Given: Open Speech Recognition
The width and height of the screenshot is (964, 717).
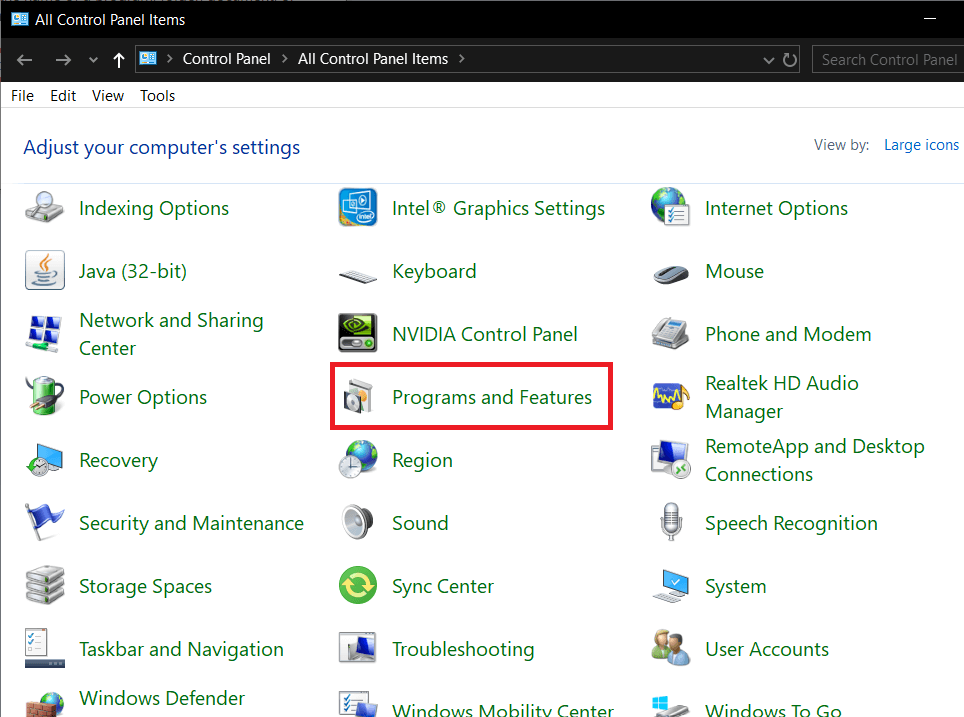Looking at the screenshot, I should point(791,522).
